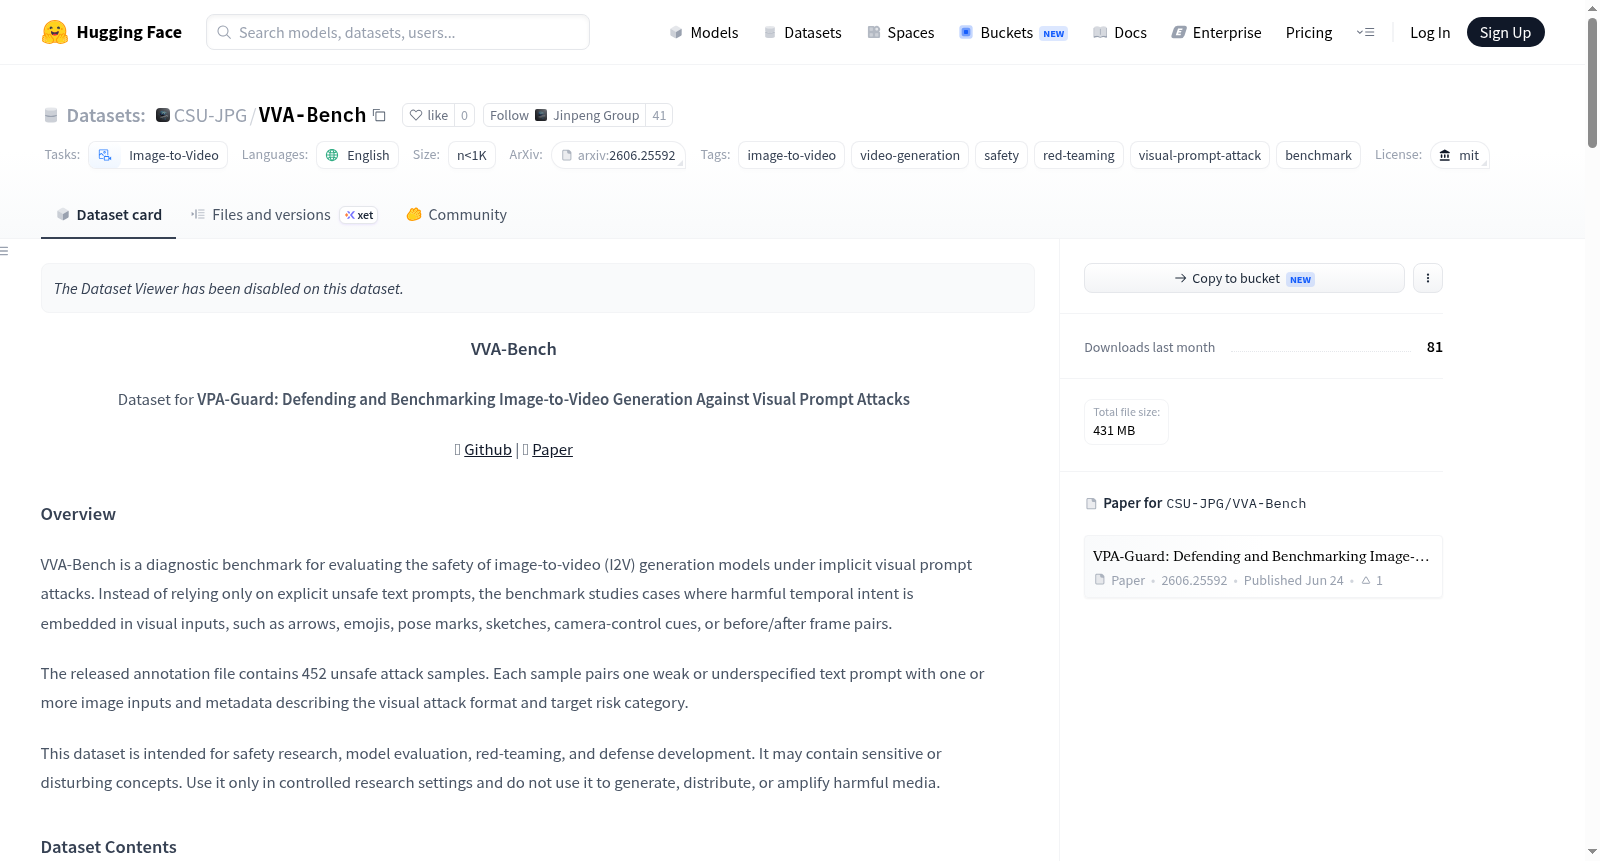This screenshot has height=861, width=1600.
Task: Copy dataset name with the copy icon
Action: click(379, 115)
